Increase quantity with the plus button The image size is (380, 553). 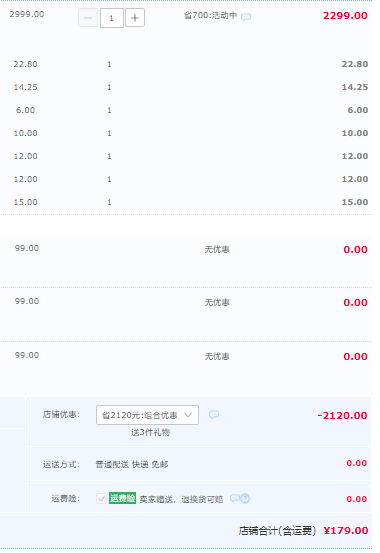135,18
